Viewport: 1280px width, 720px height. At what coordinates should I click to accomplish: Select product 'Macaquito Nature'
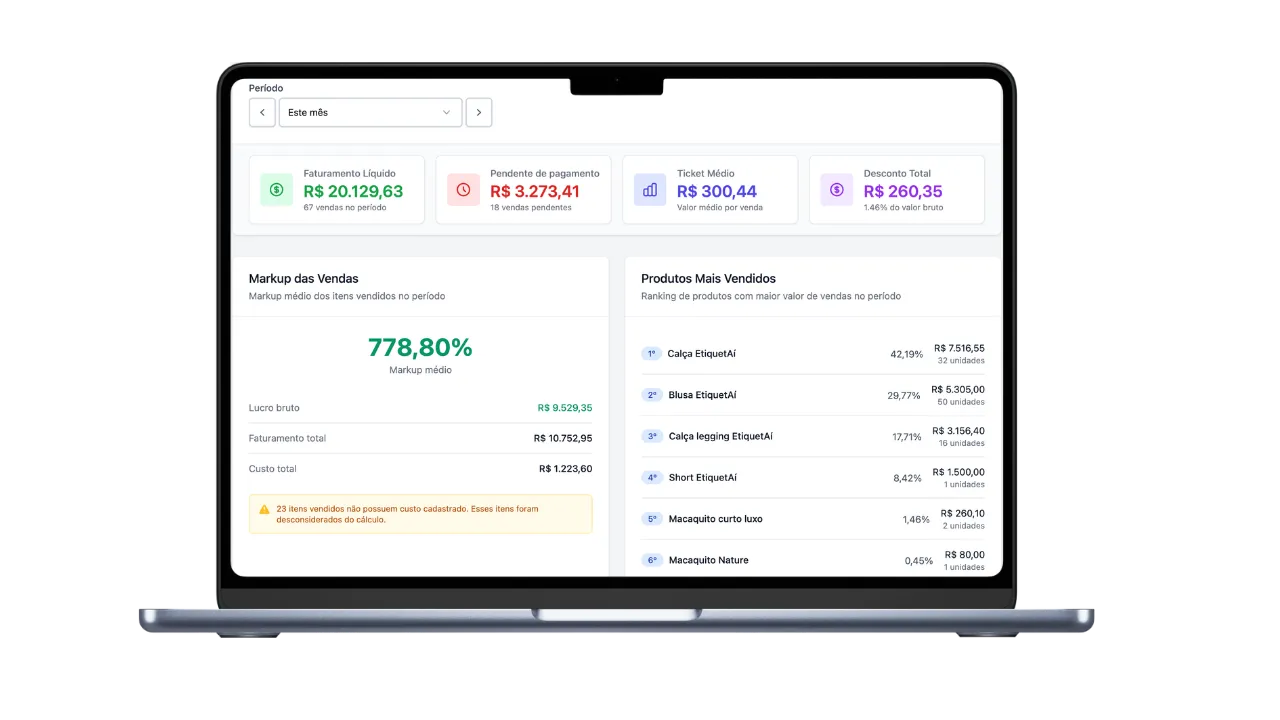[709, 560]
